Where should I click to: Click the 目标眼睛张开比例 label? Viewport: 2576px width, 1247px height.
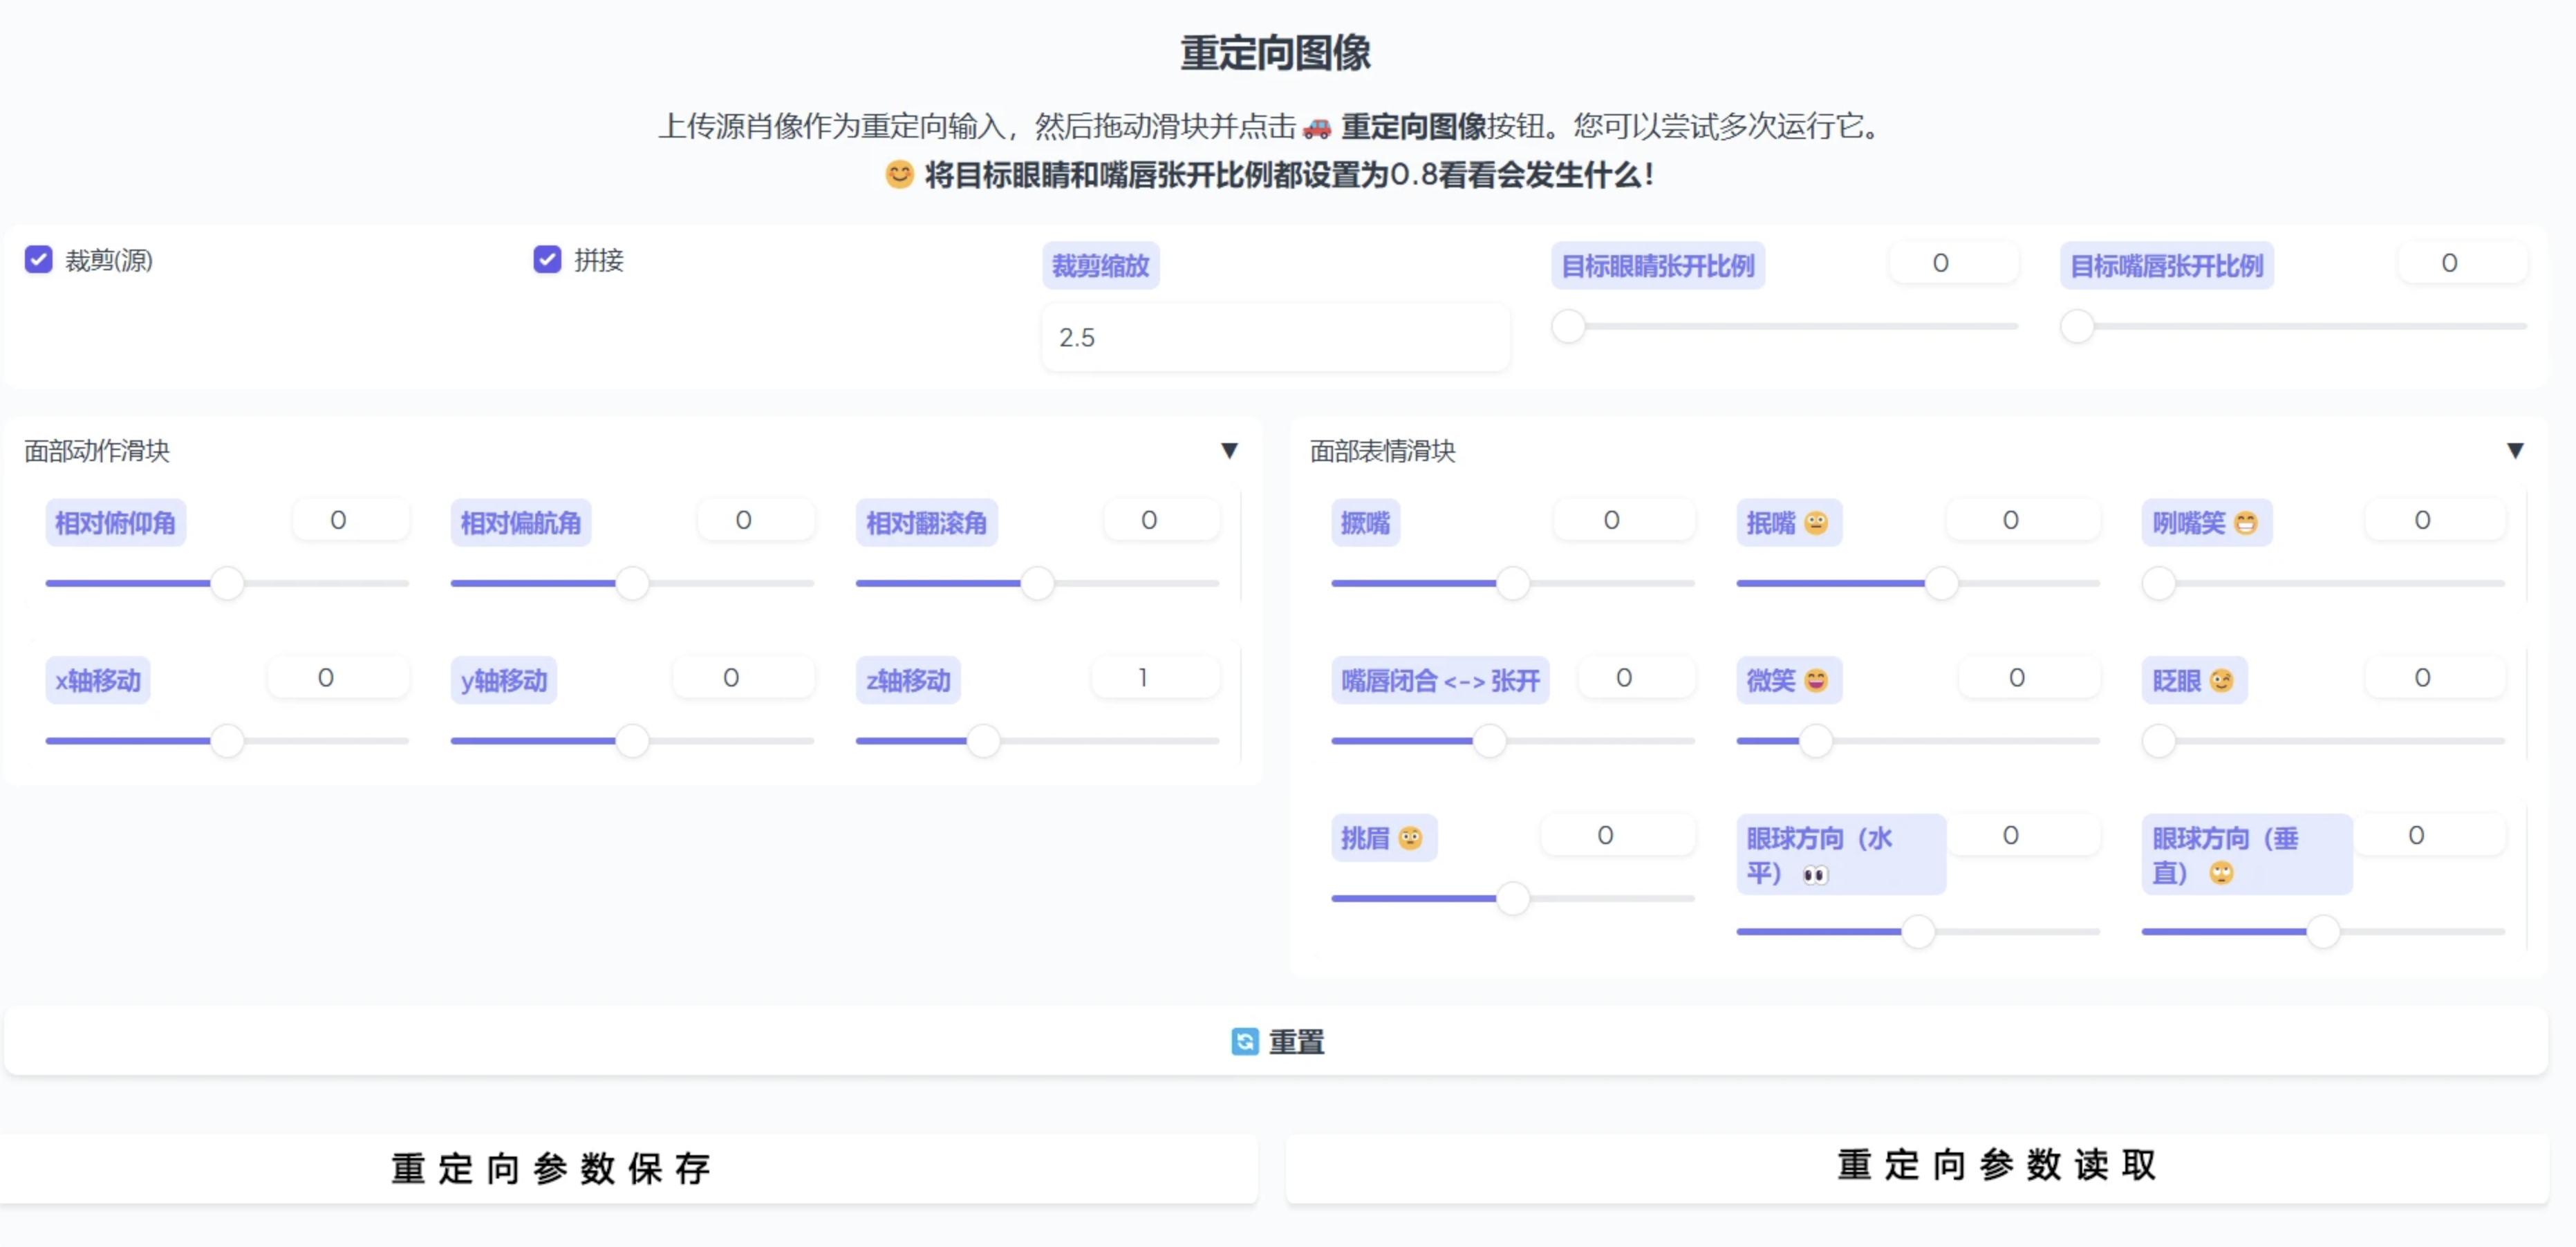pyautogui.click(x=1658, y=266)
